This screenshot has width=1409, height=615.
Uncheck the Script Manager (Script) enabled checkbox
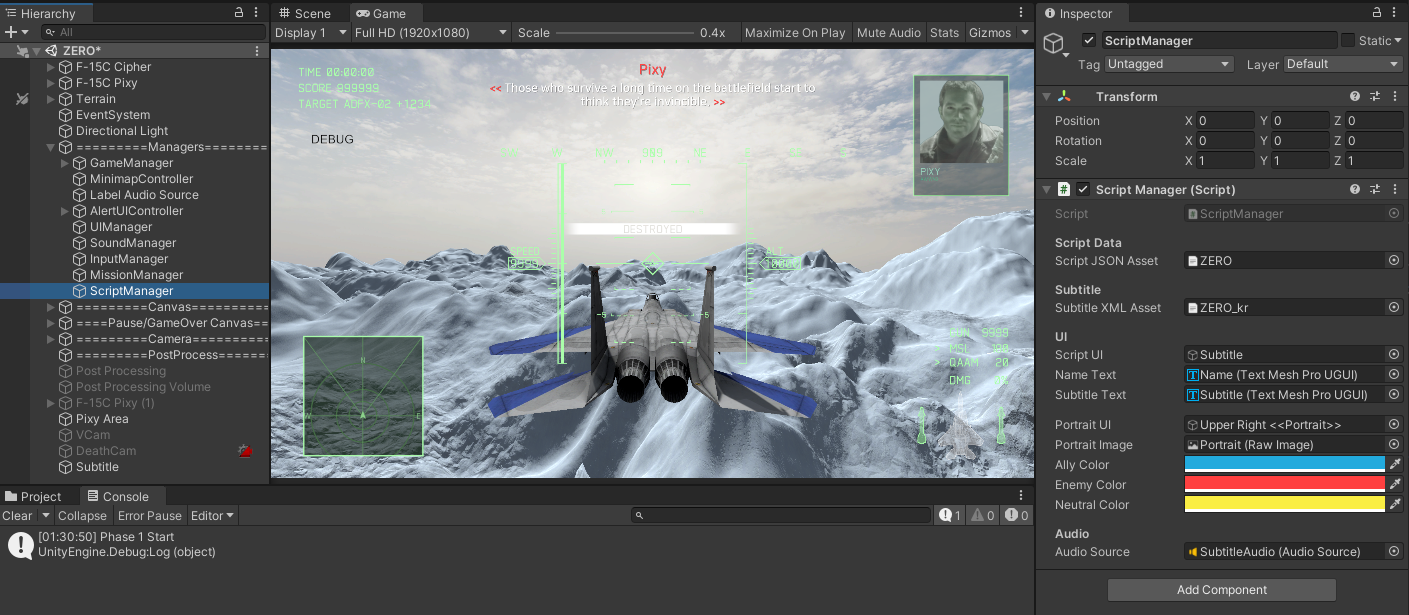click(x=1083, y=190)
